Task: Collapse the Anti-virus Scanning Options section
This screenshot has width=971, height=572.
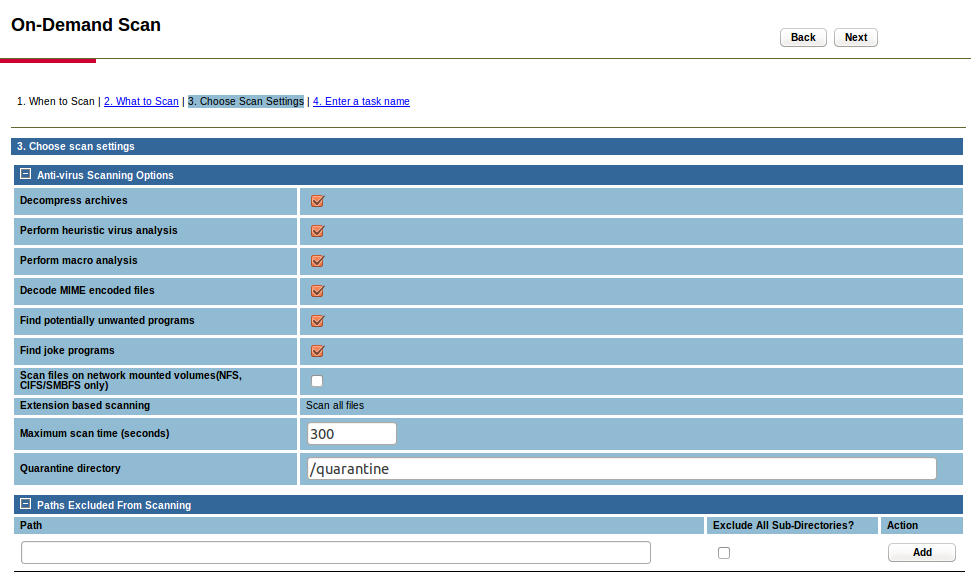Action: coord(26,175)
